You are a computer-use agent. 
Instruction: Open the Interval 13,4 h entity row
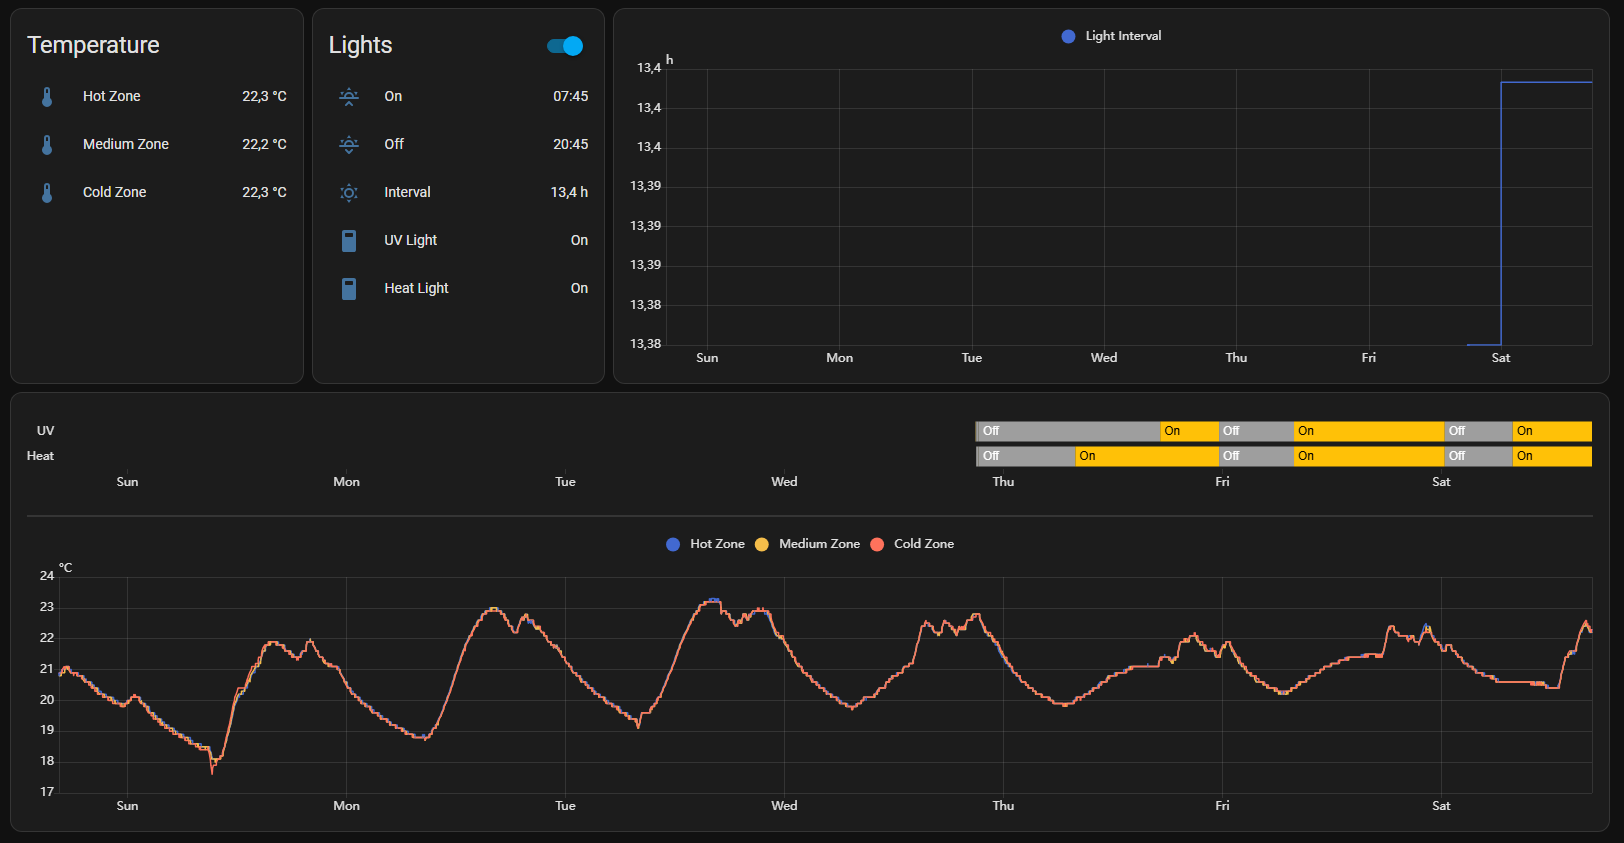click(x=458, y=193)
